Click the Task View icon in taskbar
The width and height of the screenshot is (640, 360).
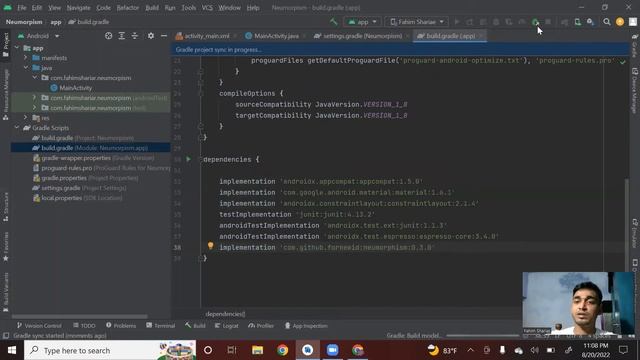pyautogui.click(x=232, y=350)
